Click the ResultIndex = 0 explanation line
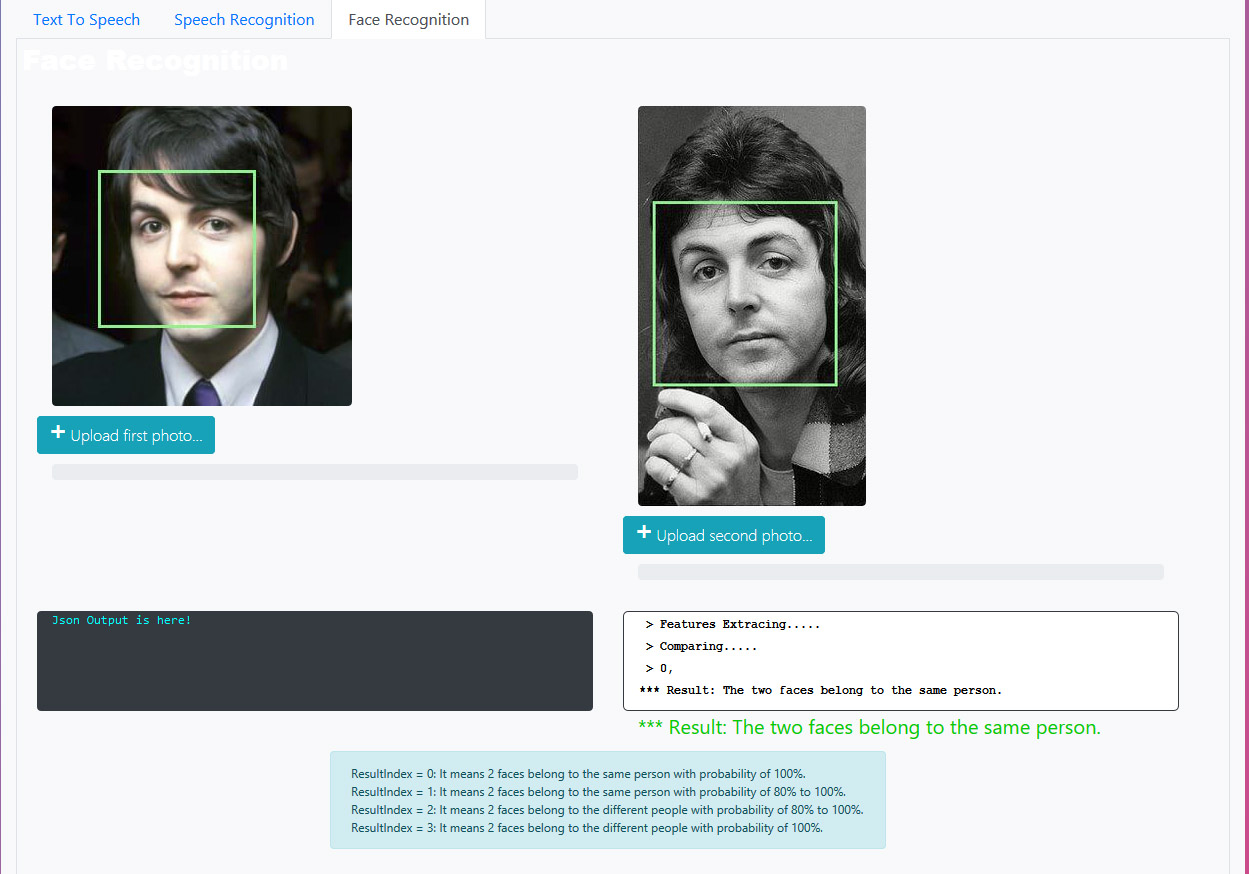 [x=578, y=774]
